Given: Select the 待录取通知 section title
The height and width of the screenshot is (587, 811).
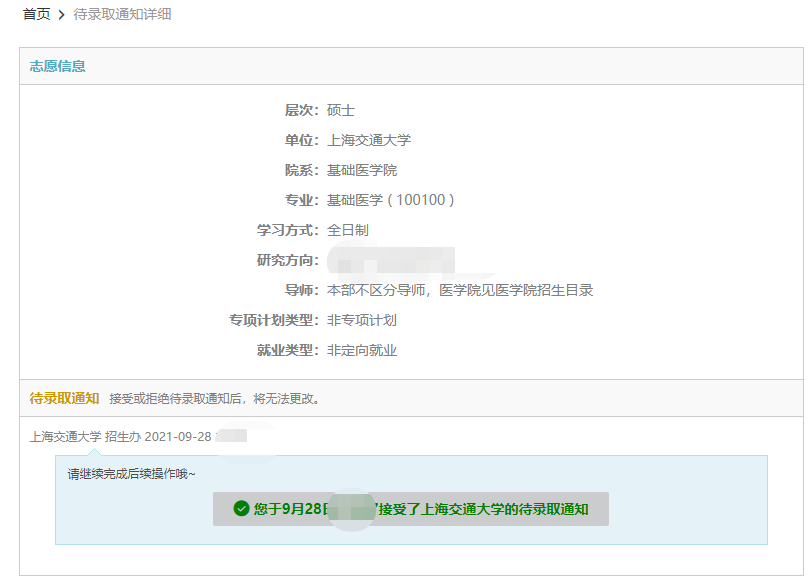Looking at the screenshot, I should coord(64,398).
